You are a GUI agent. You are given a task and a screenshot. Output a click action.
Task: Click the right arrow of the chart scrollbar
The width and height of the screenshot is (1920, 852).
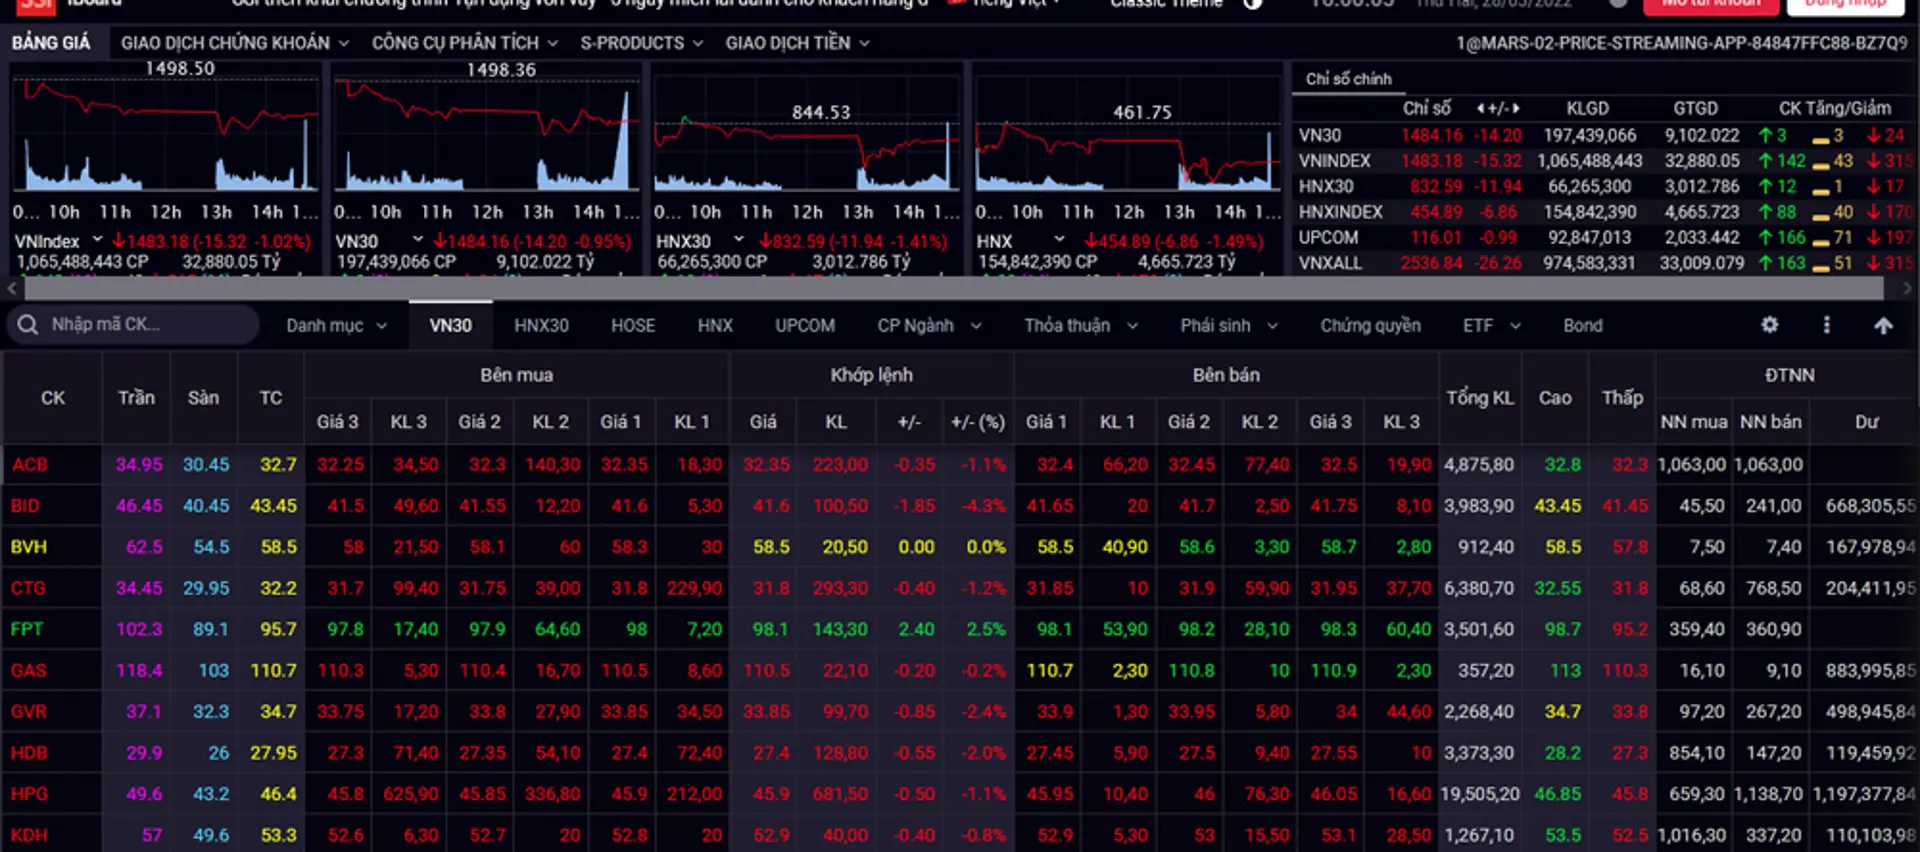click(x=1906, y=289)
